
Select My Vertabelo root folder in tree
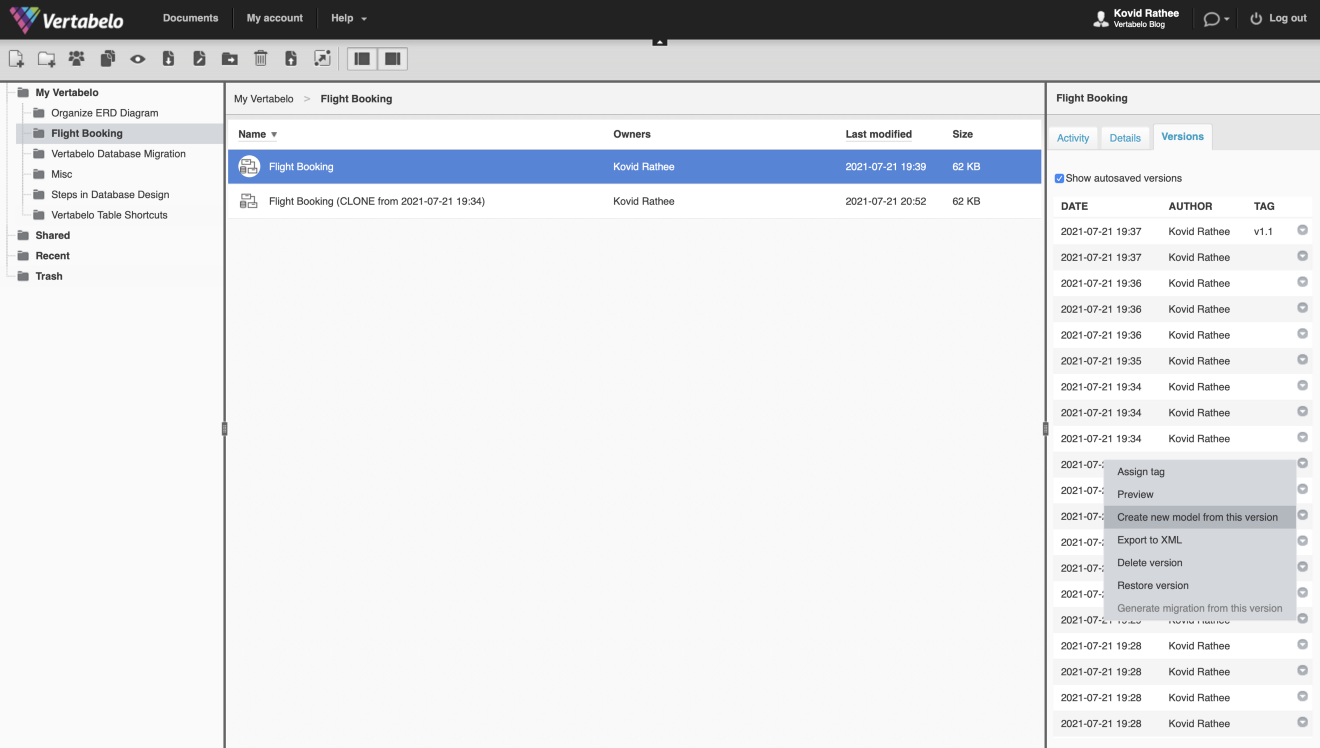pyautogui.click(x=67, y=92)
